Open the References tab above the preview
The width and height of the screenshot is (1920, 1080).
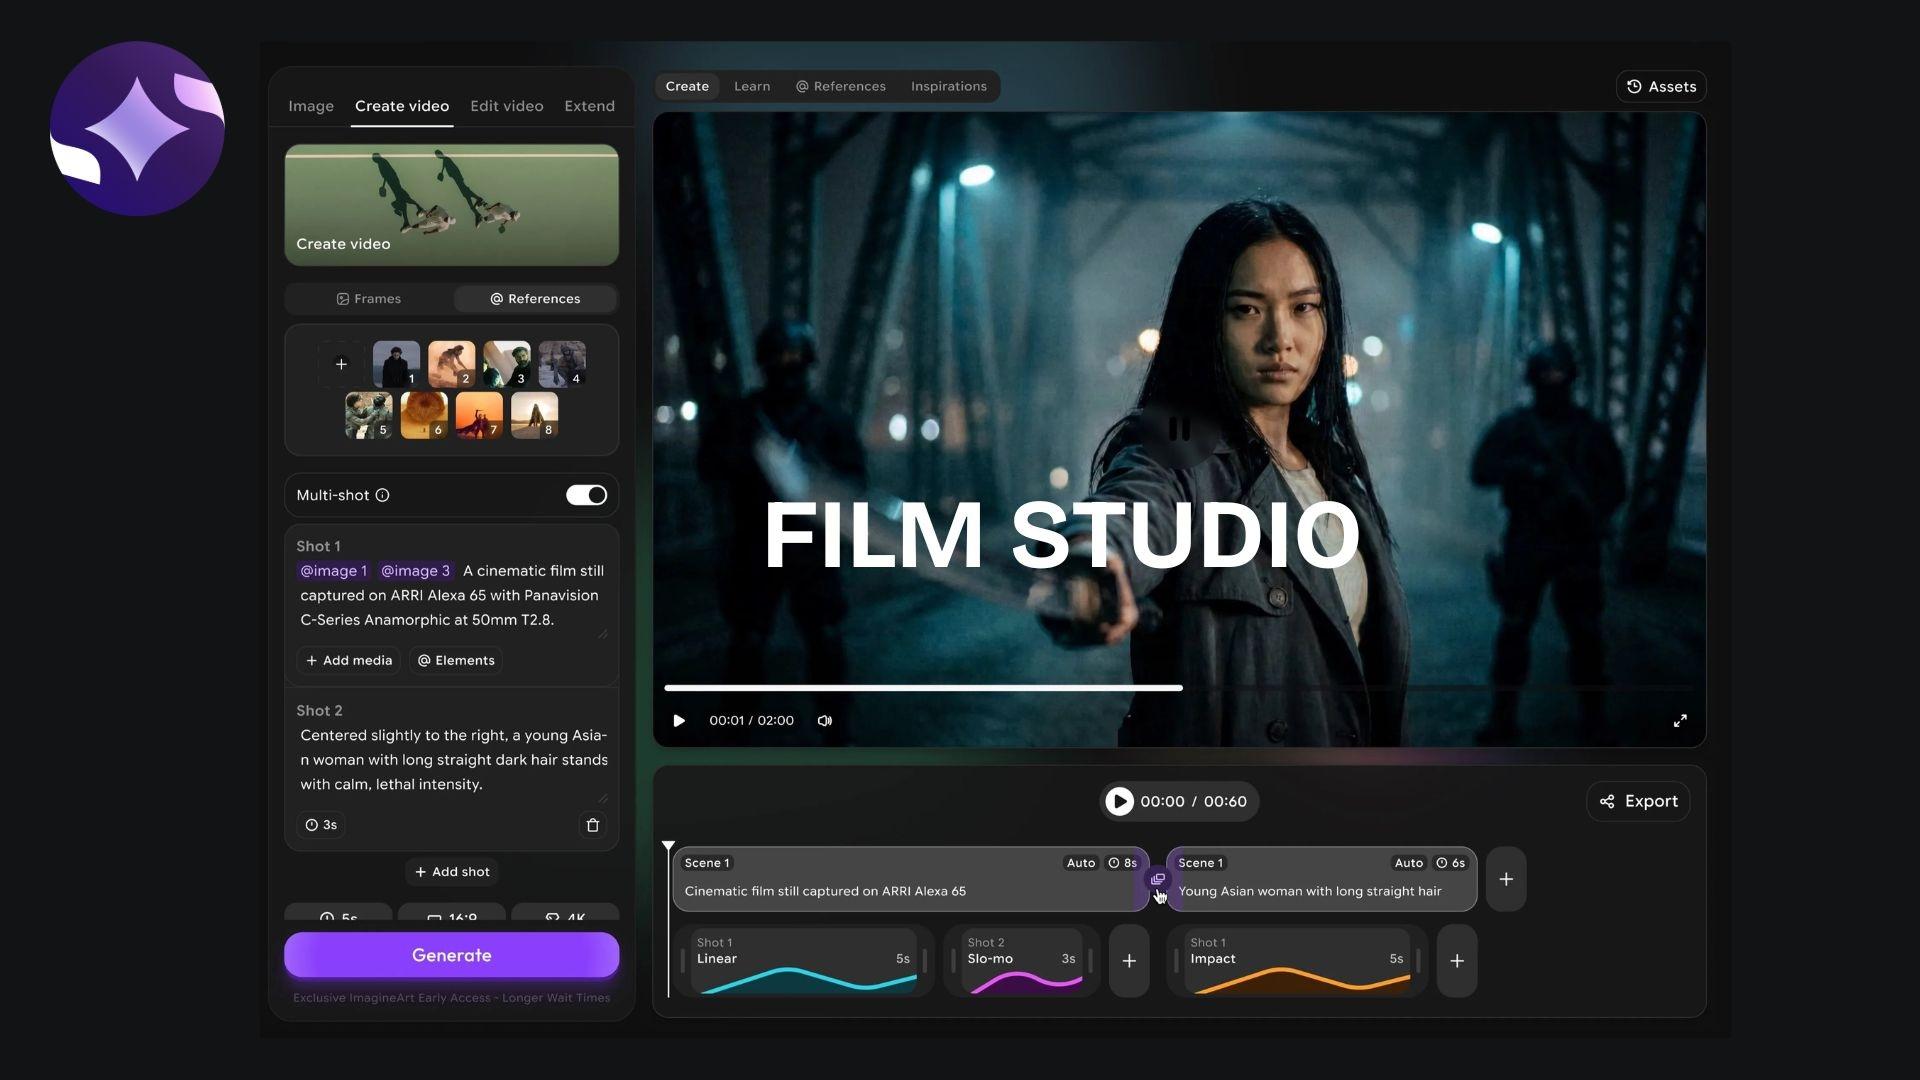pyautogui.click(x=841, y=86)
